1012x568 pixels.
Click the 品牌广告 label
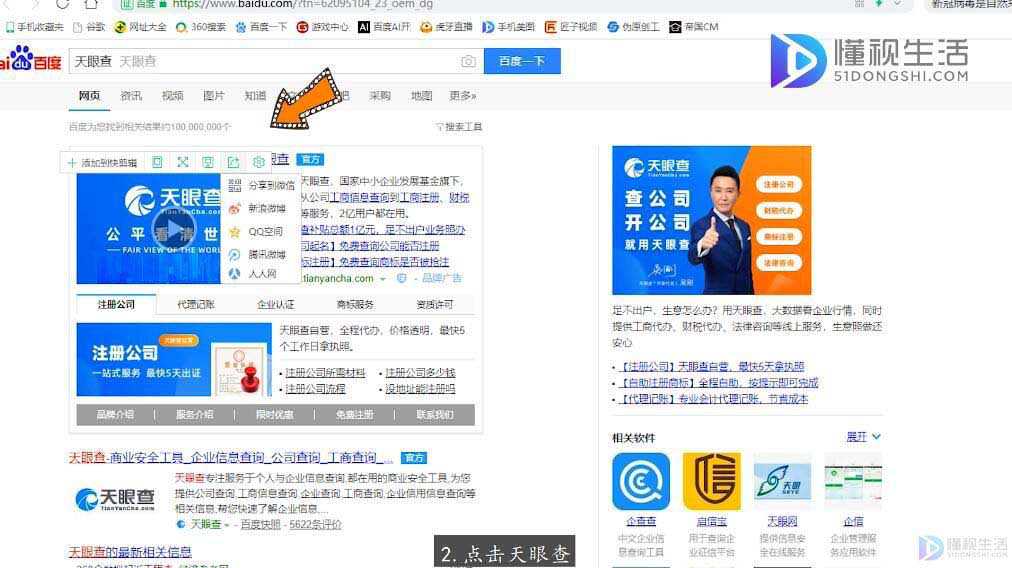[442, 278]
